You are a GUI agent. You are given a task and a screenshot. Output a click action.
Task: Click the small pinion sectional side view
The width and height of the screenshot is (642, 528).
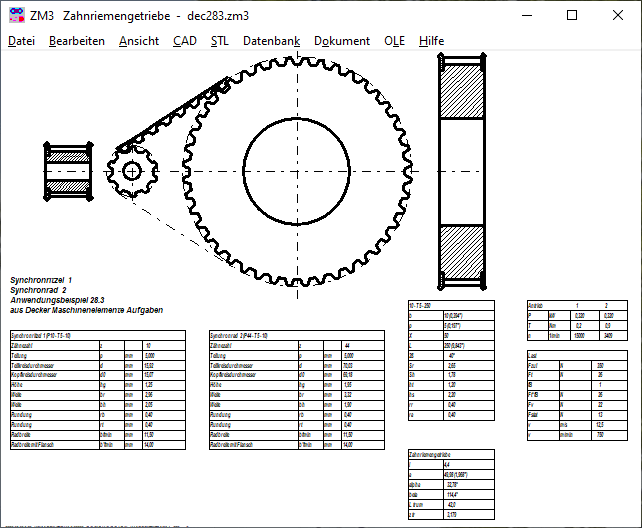pos(66,171)
